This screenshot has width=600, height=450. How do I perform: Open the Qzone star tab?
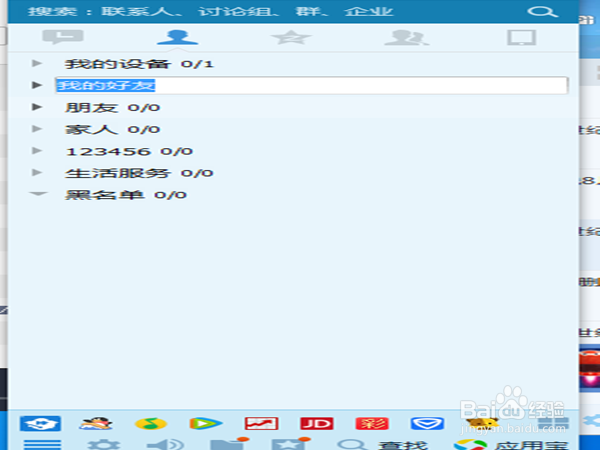[291, 37]
